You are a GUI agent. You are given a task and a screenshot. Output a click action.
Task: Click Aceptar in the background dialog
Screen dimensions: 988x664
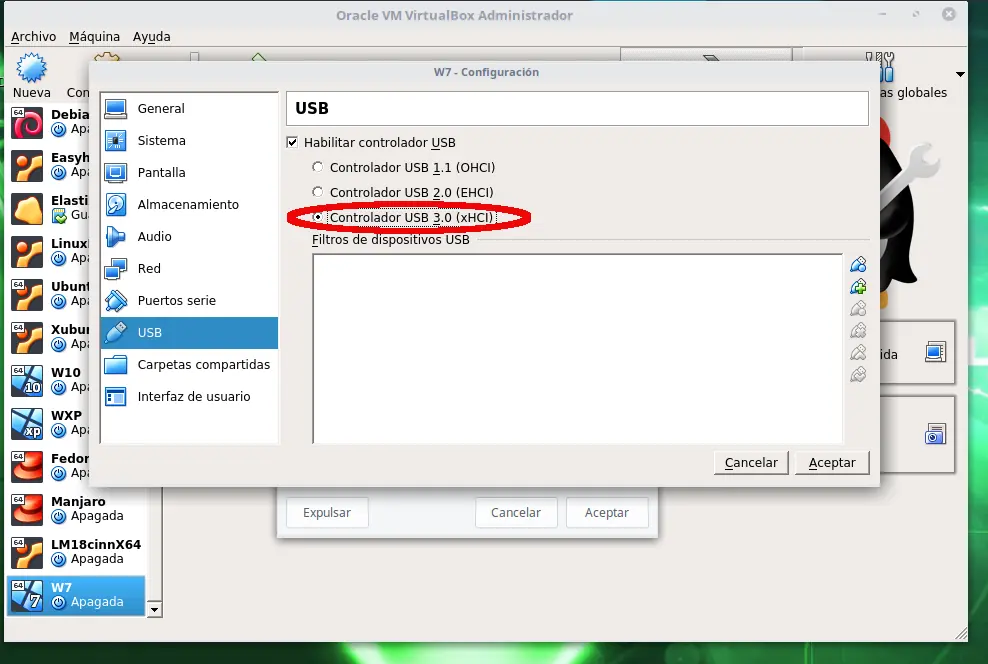[607, 513]
